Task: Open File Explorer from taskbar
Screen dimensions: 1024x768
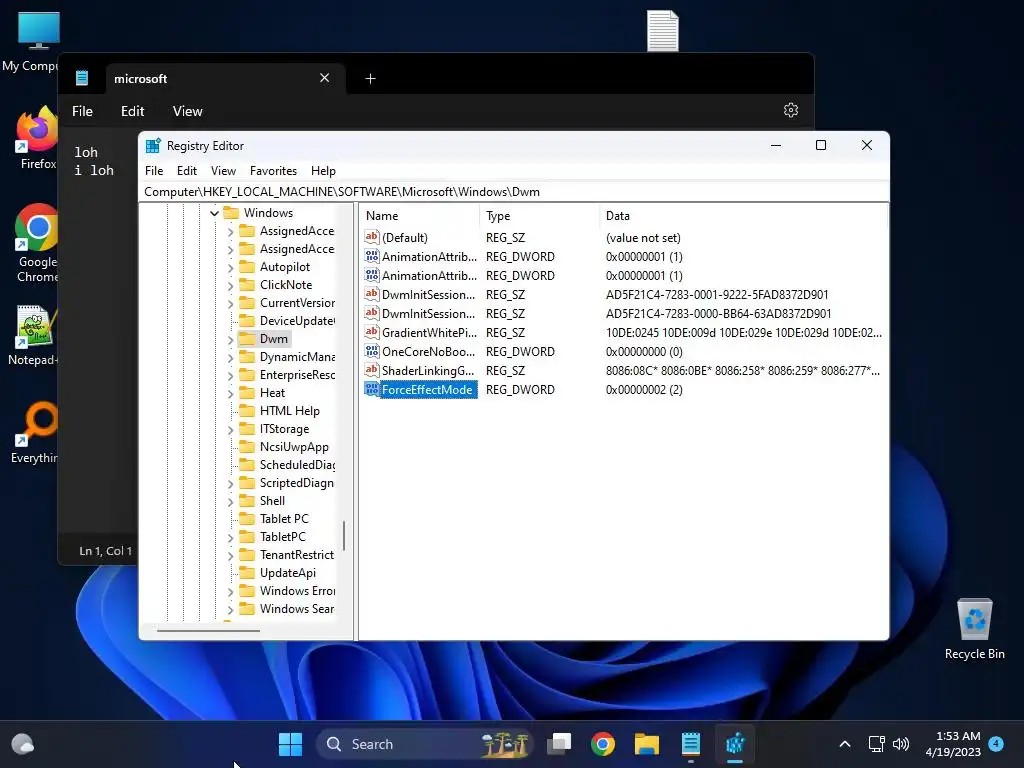Action: pyautogui.click(x=647, y=744)
